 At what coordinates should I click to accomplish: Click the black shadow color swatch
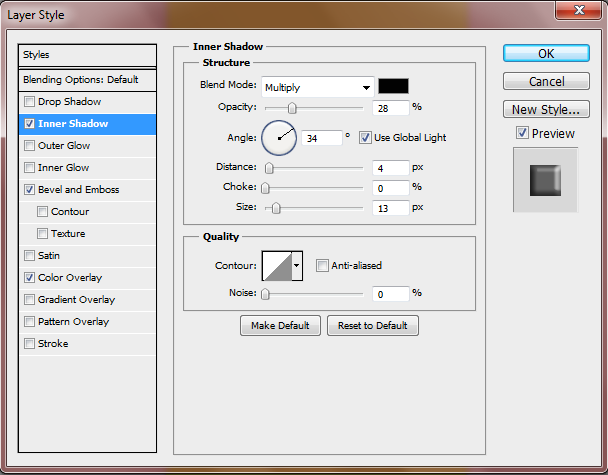[393, 86]
